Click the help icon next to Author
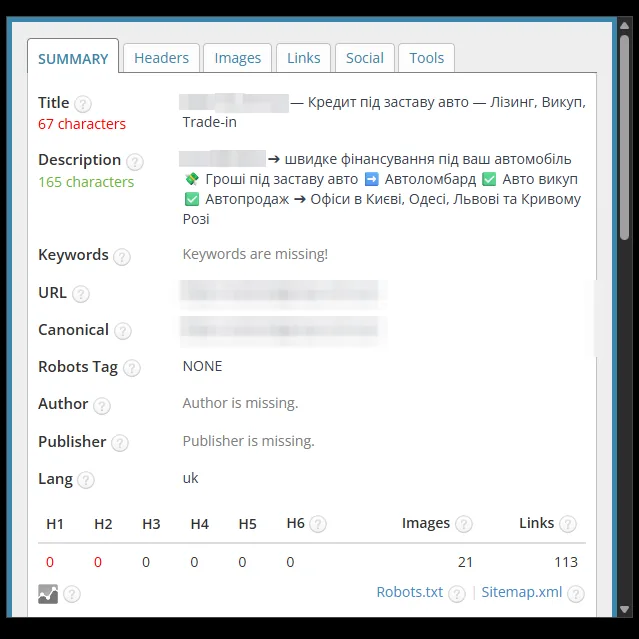This screenshot has width=639, height=639. tap(101, 405)
